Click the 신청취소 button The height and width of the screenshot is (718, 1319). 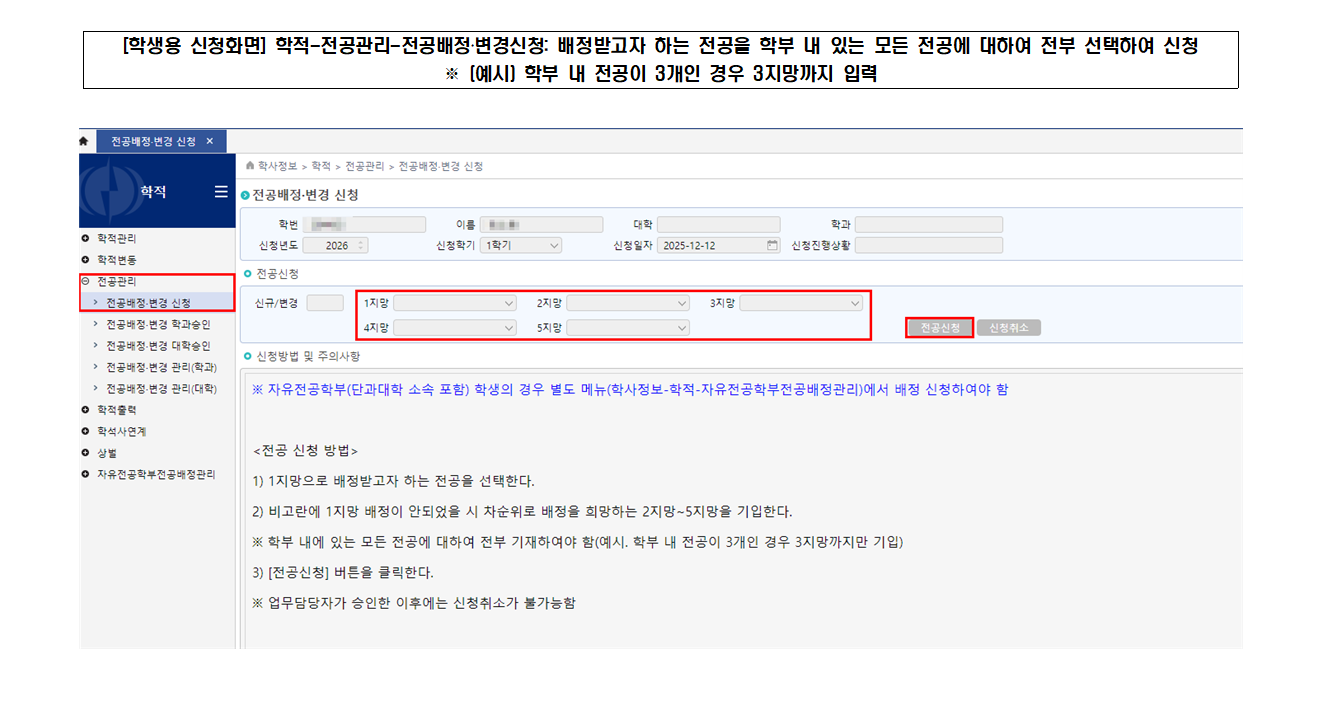1008,328
